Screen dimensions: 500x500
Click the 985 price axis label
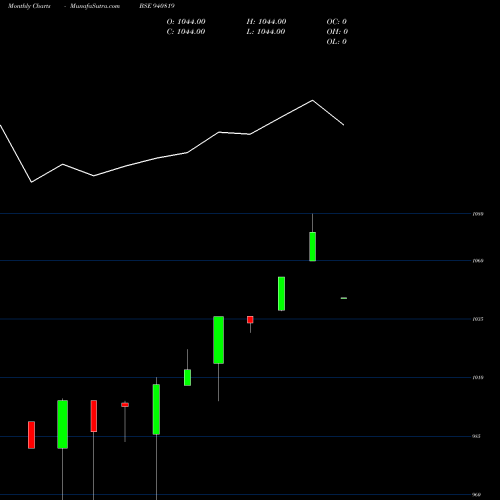point(477,436)
